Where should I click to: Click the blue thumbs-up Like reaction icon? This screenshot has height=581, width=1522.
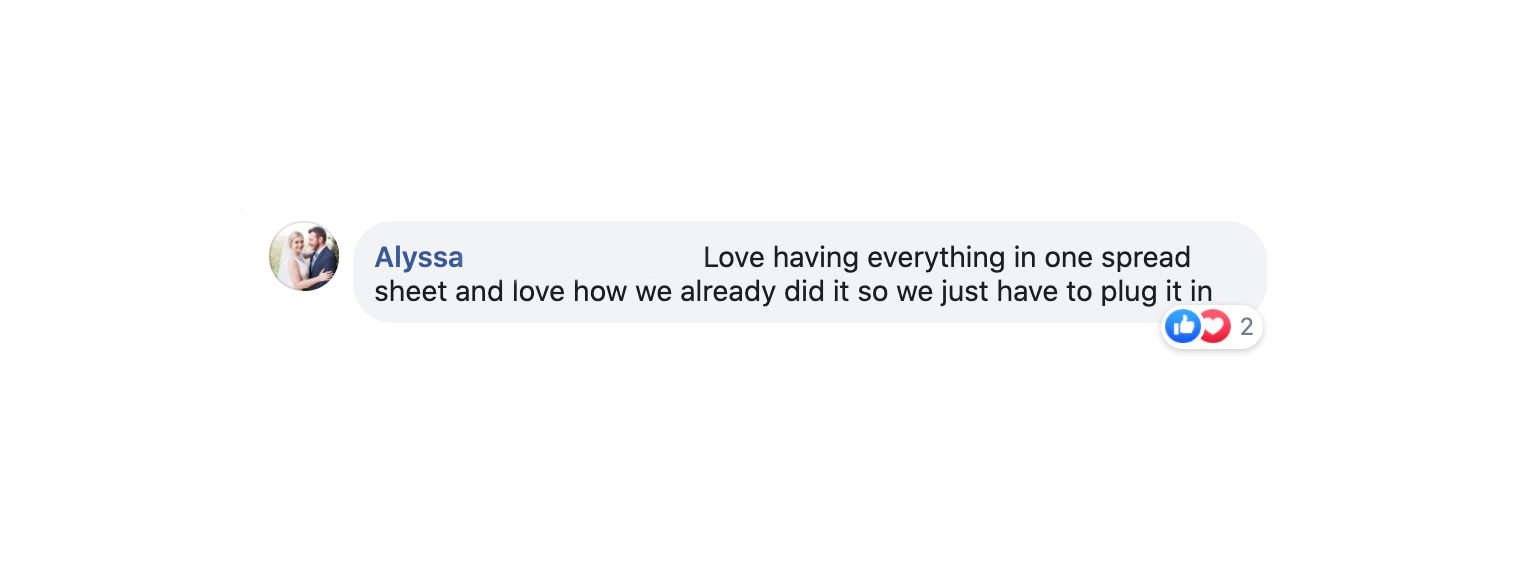[1182, 326]
